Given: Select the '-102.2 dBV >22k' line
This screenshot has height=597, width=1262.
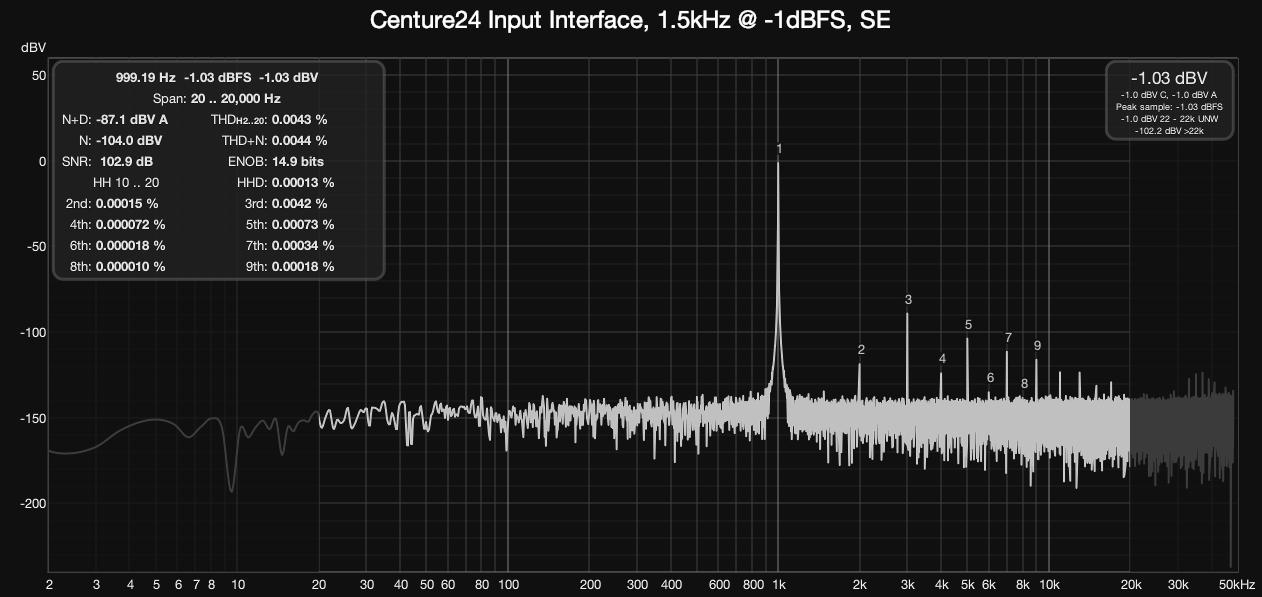Looking at the screenshot, I should coord(1169,130).
